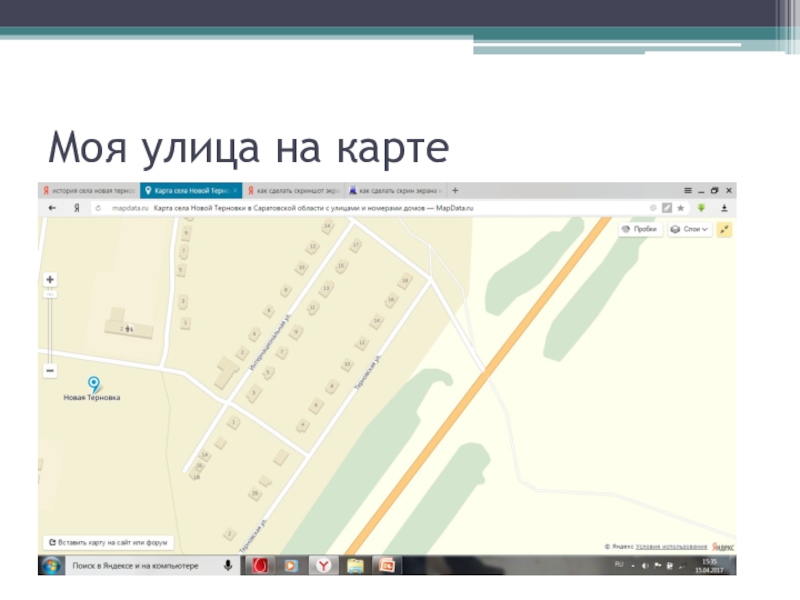This screenshot has height=600, width=800.
Task: Expand map to fullscreen with yellow button
Action: pyautogui.click(x=725, y=229)
